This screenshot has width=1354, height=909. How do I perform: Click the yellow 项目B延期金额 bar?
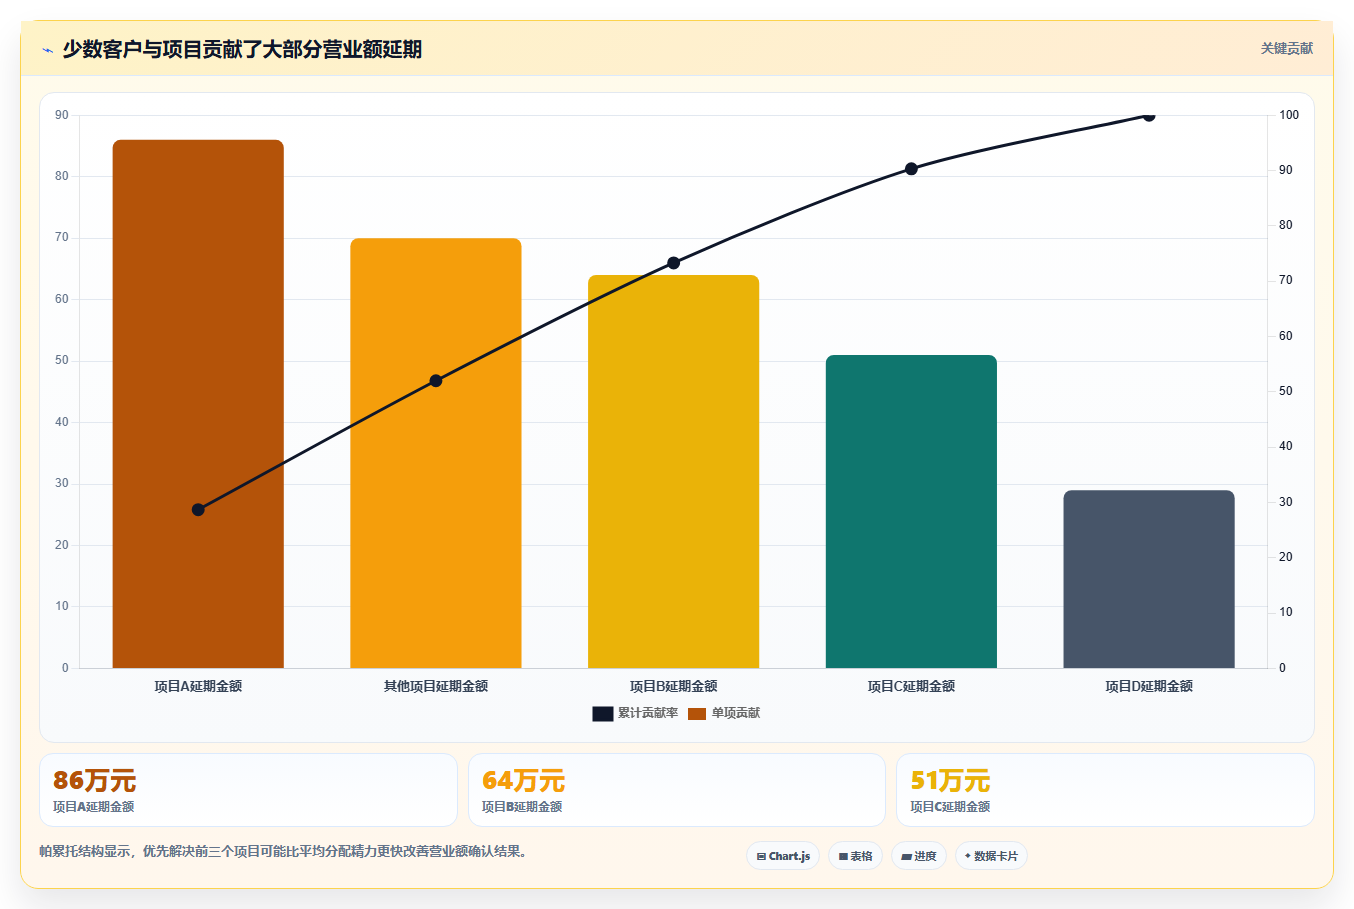click(673, 471)
